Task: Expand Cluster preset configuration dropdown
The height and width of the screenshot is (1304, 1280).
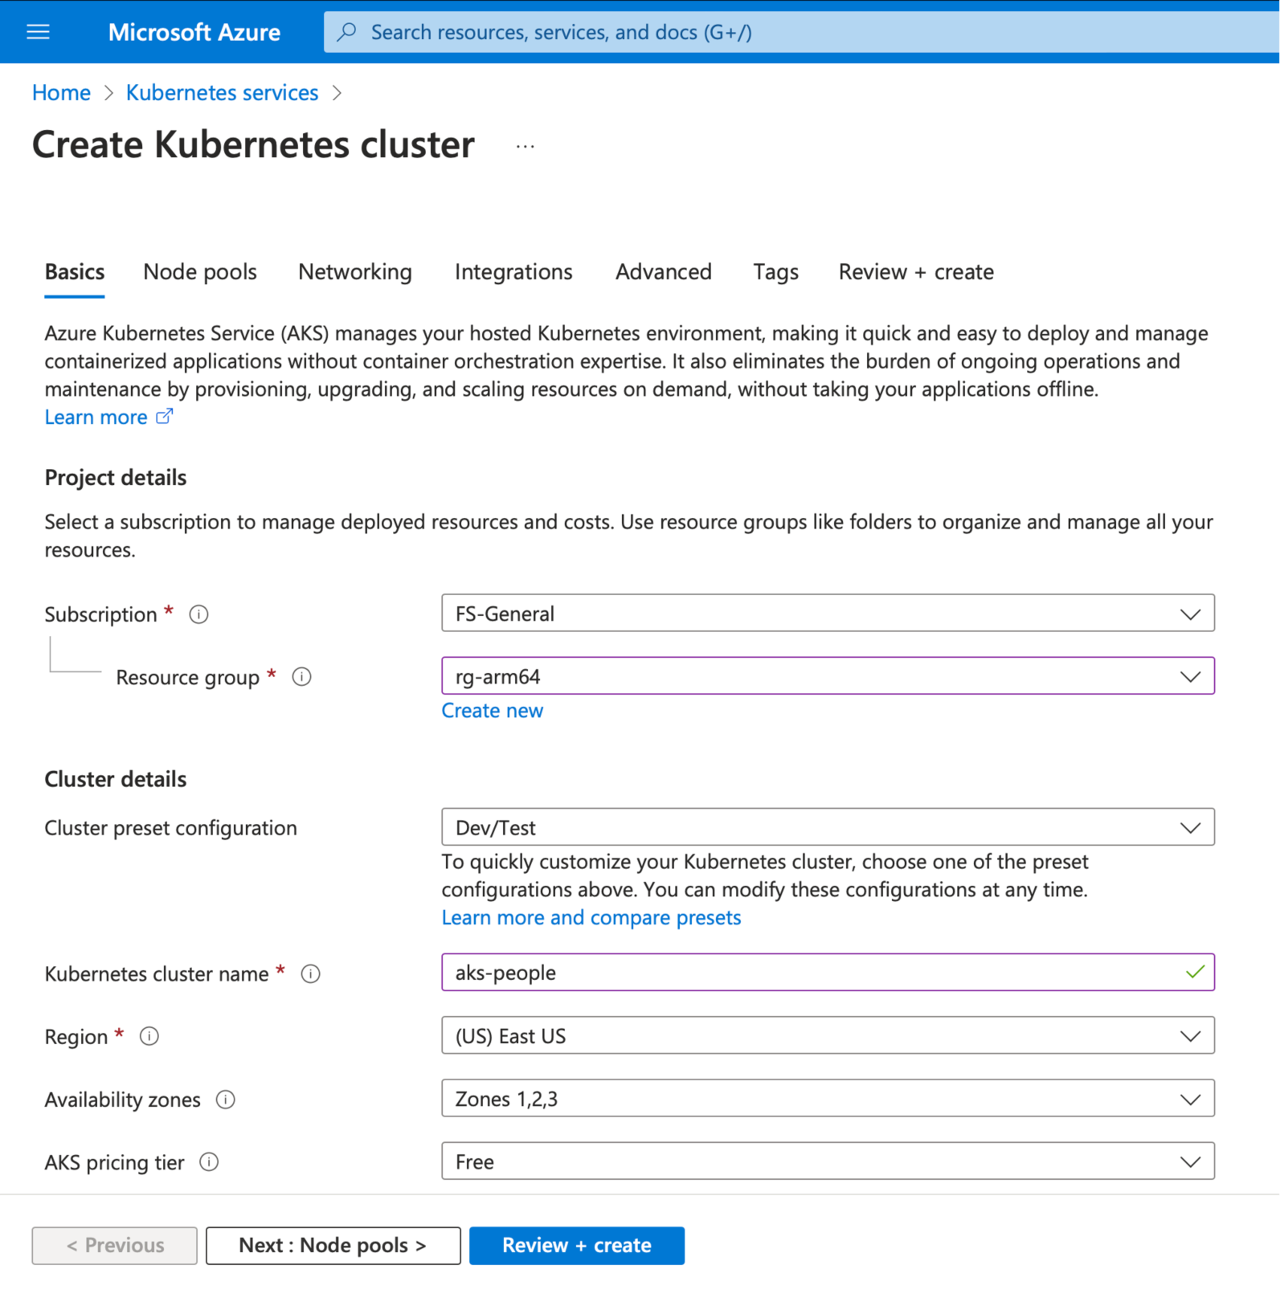Action: click(827, 828)
